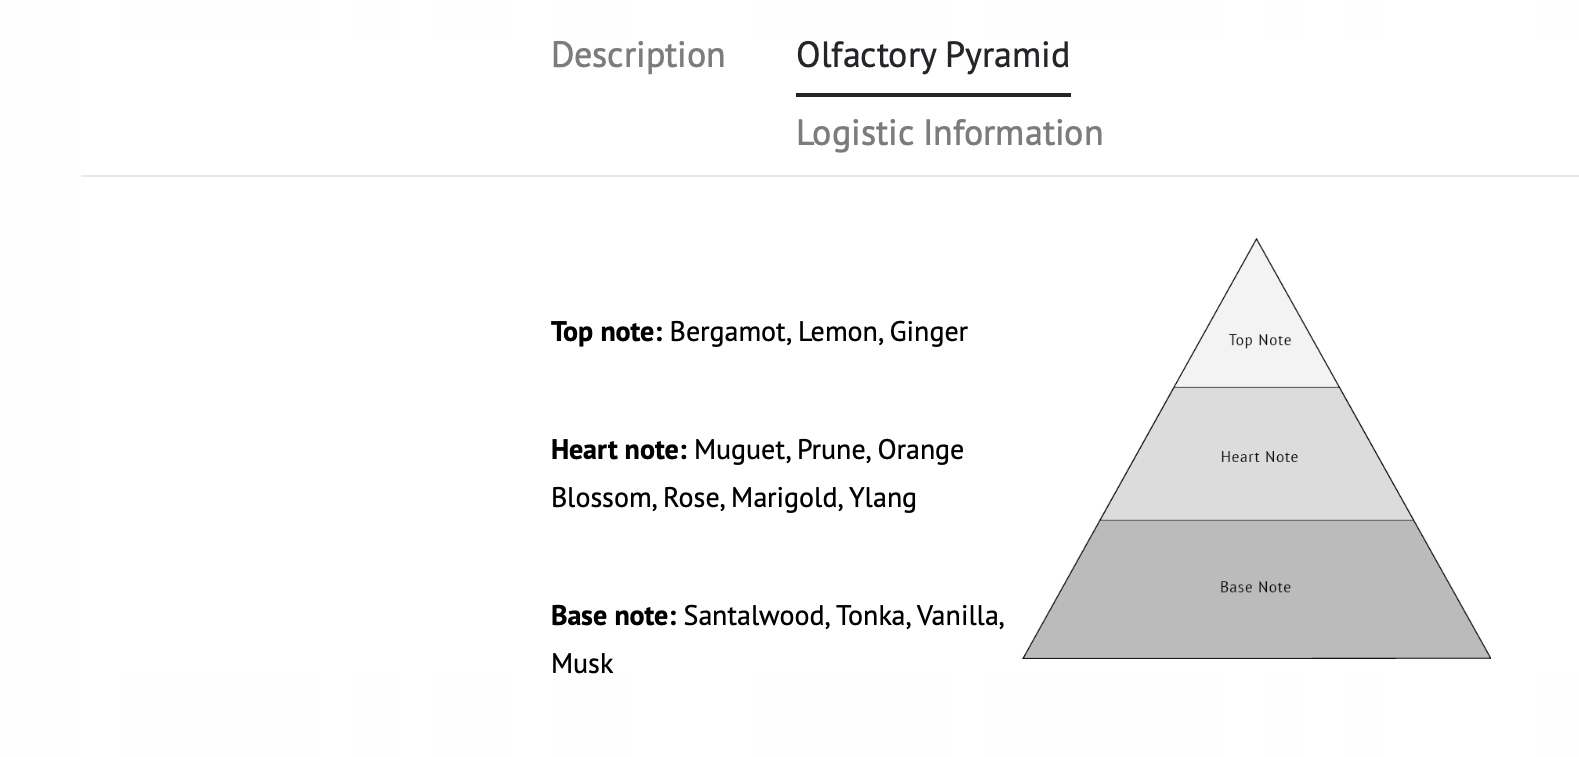Click the word Ginger
Screen dimensions: 1579x757
coord(929,332)
